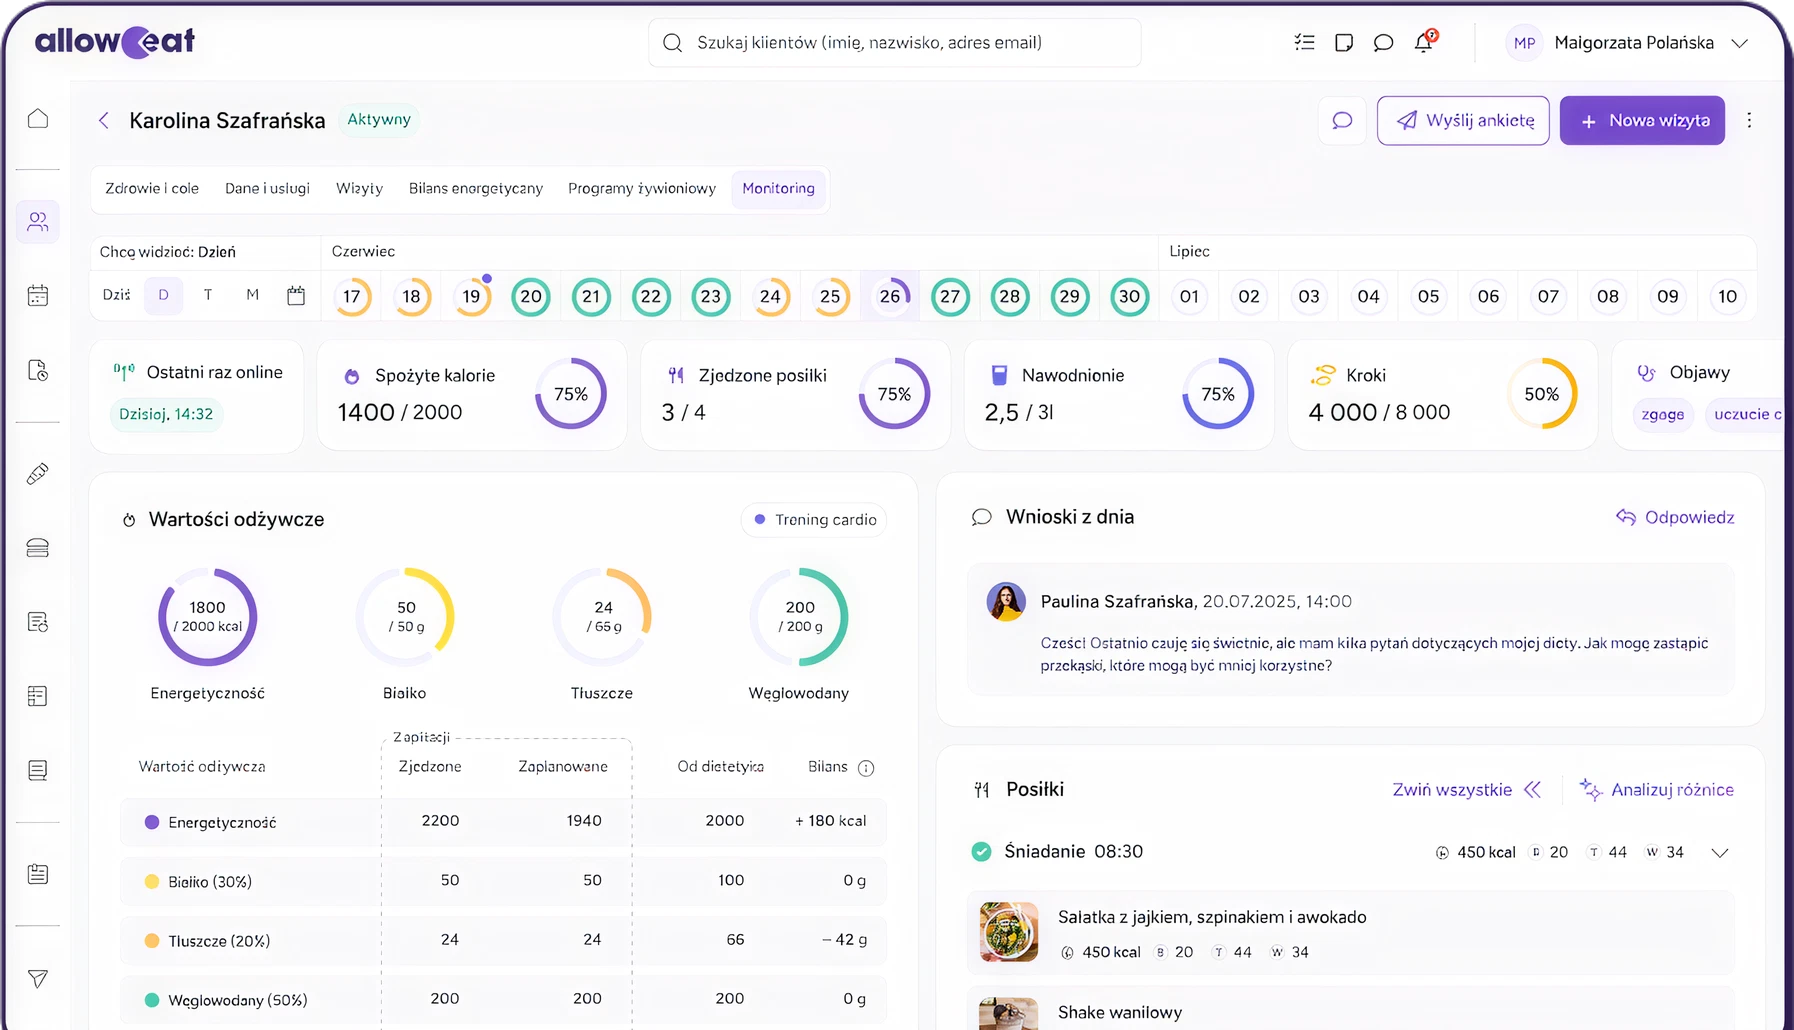Image resolution: width=1794 pixels, height=1030 pixels.
Task: Switch to T week view toggle
Action: [x=208, y=295]
